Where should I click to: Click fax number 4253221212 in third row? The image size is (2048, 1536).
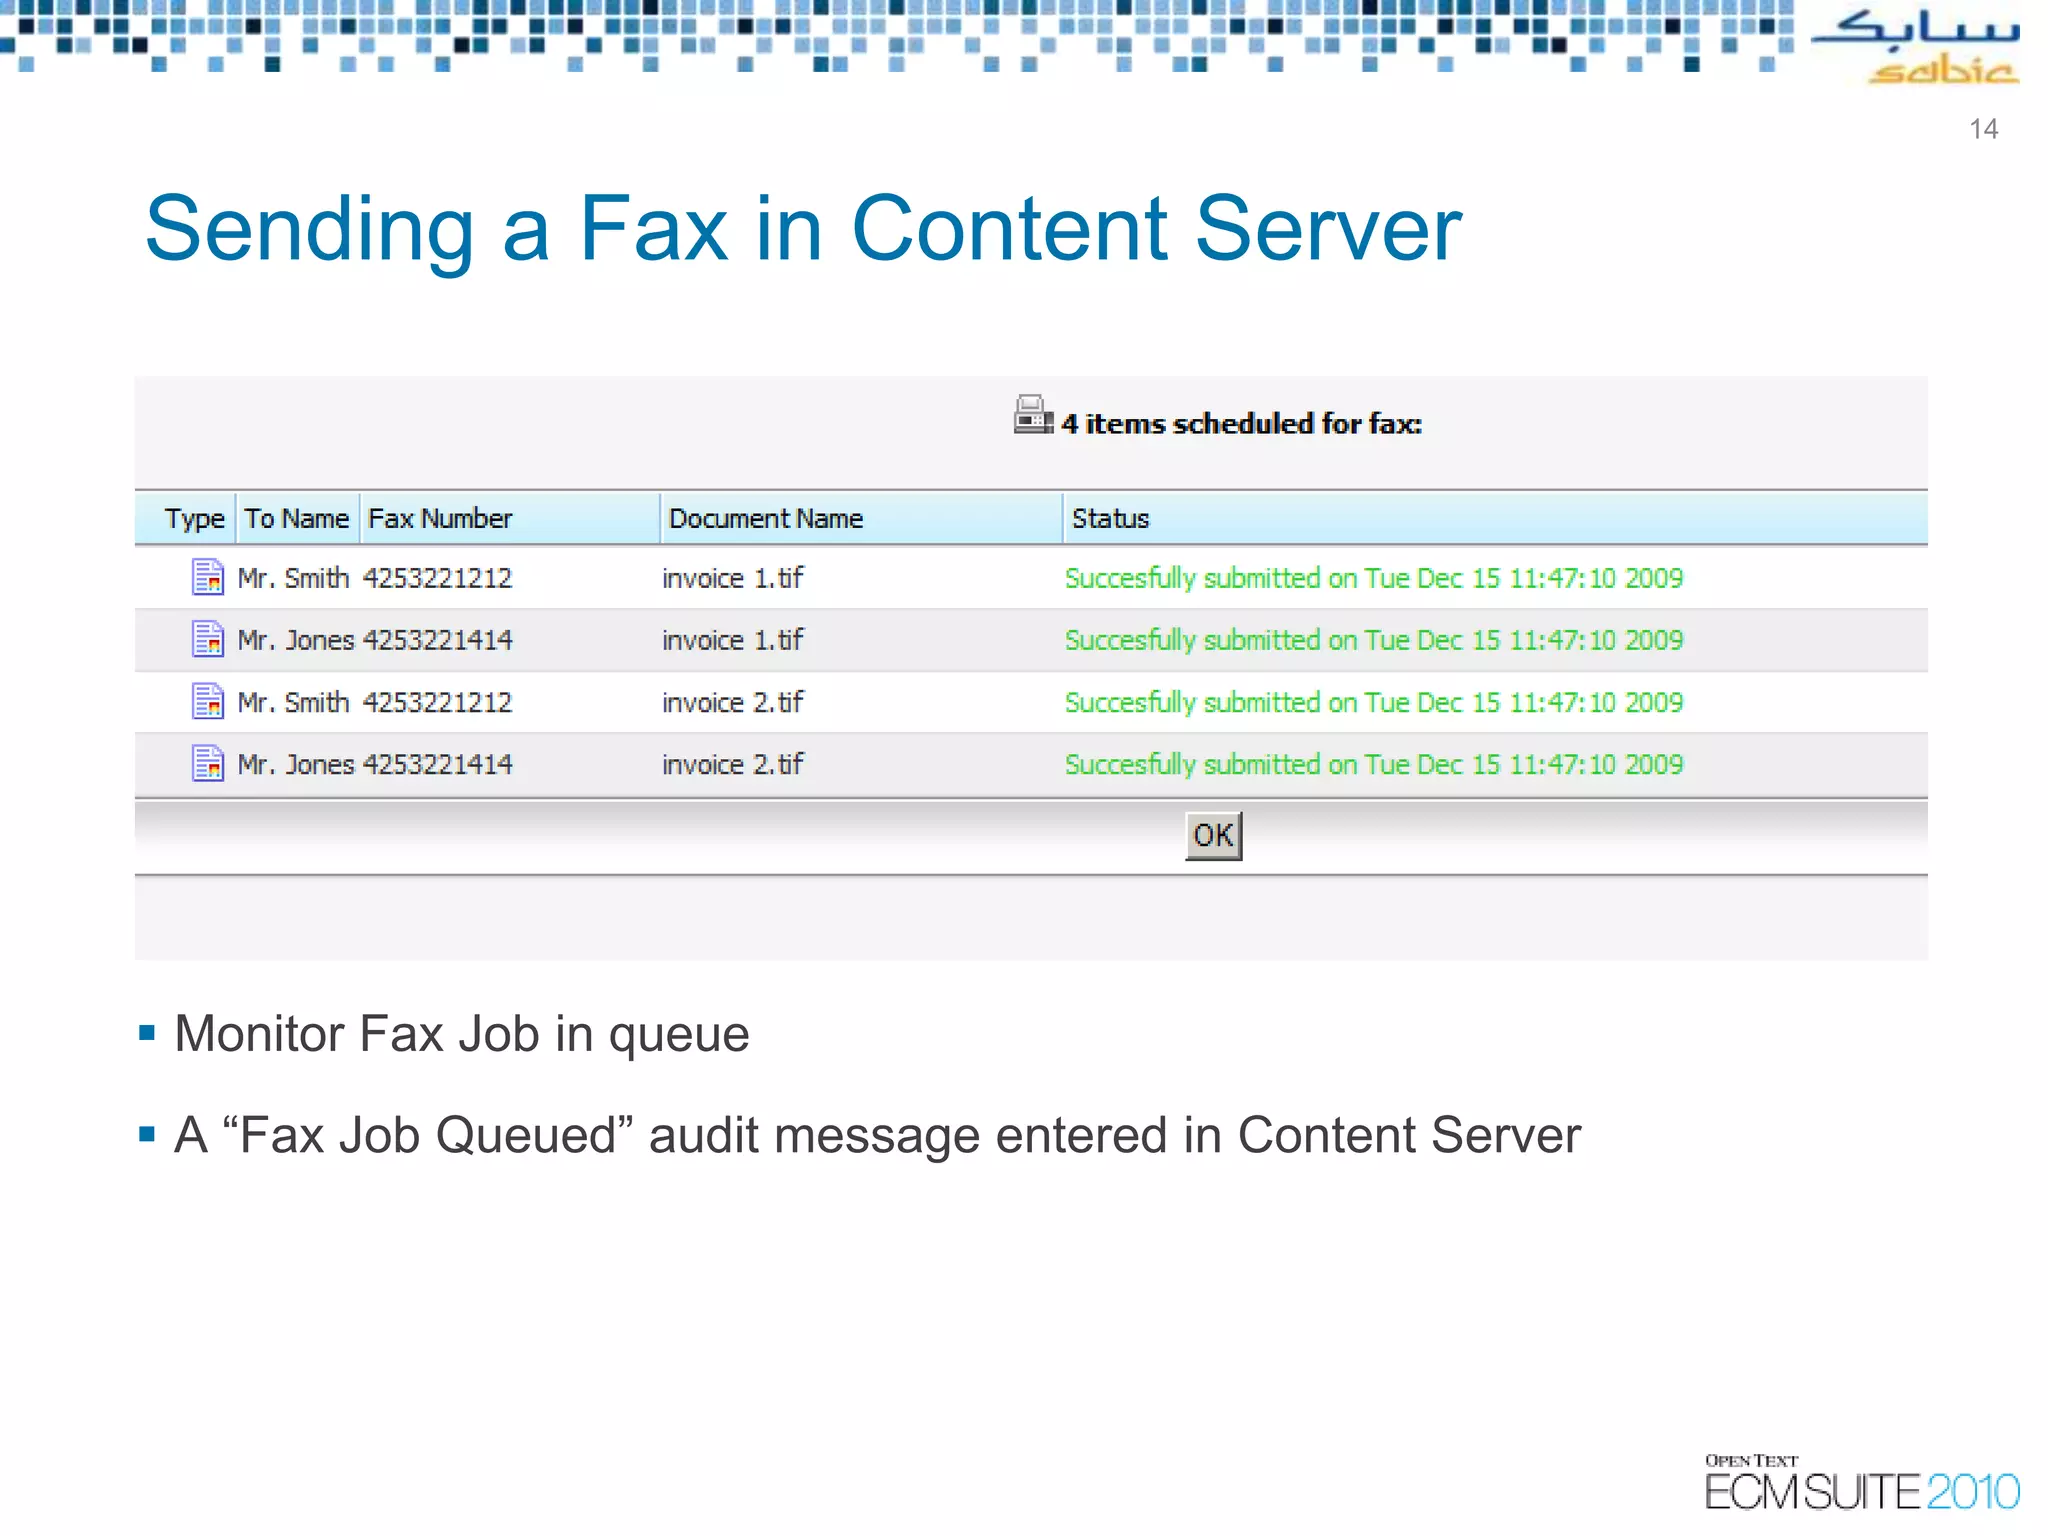437,702
